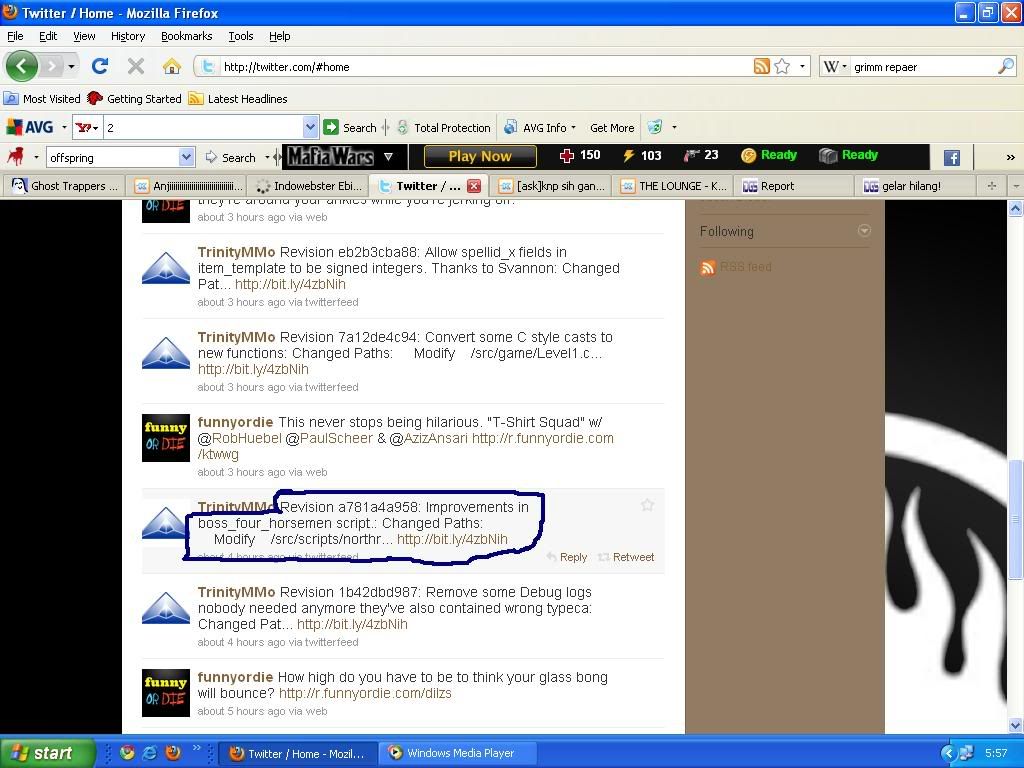
Task: Click the green AVG Search button
Action: point(350,127)
